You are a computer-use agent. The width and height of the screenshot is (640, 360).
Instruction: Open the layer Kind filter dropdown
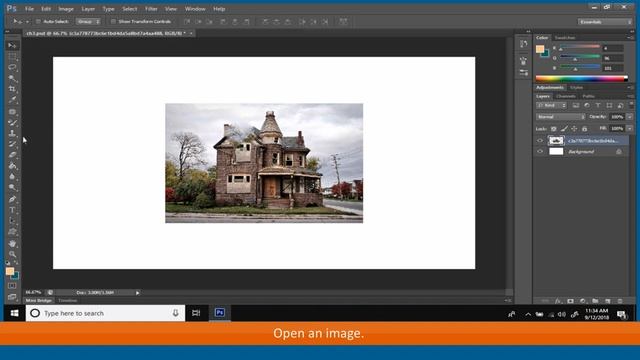pos(551,105)
